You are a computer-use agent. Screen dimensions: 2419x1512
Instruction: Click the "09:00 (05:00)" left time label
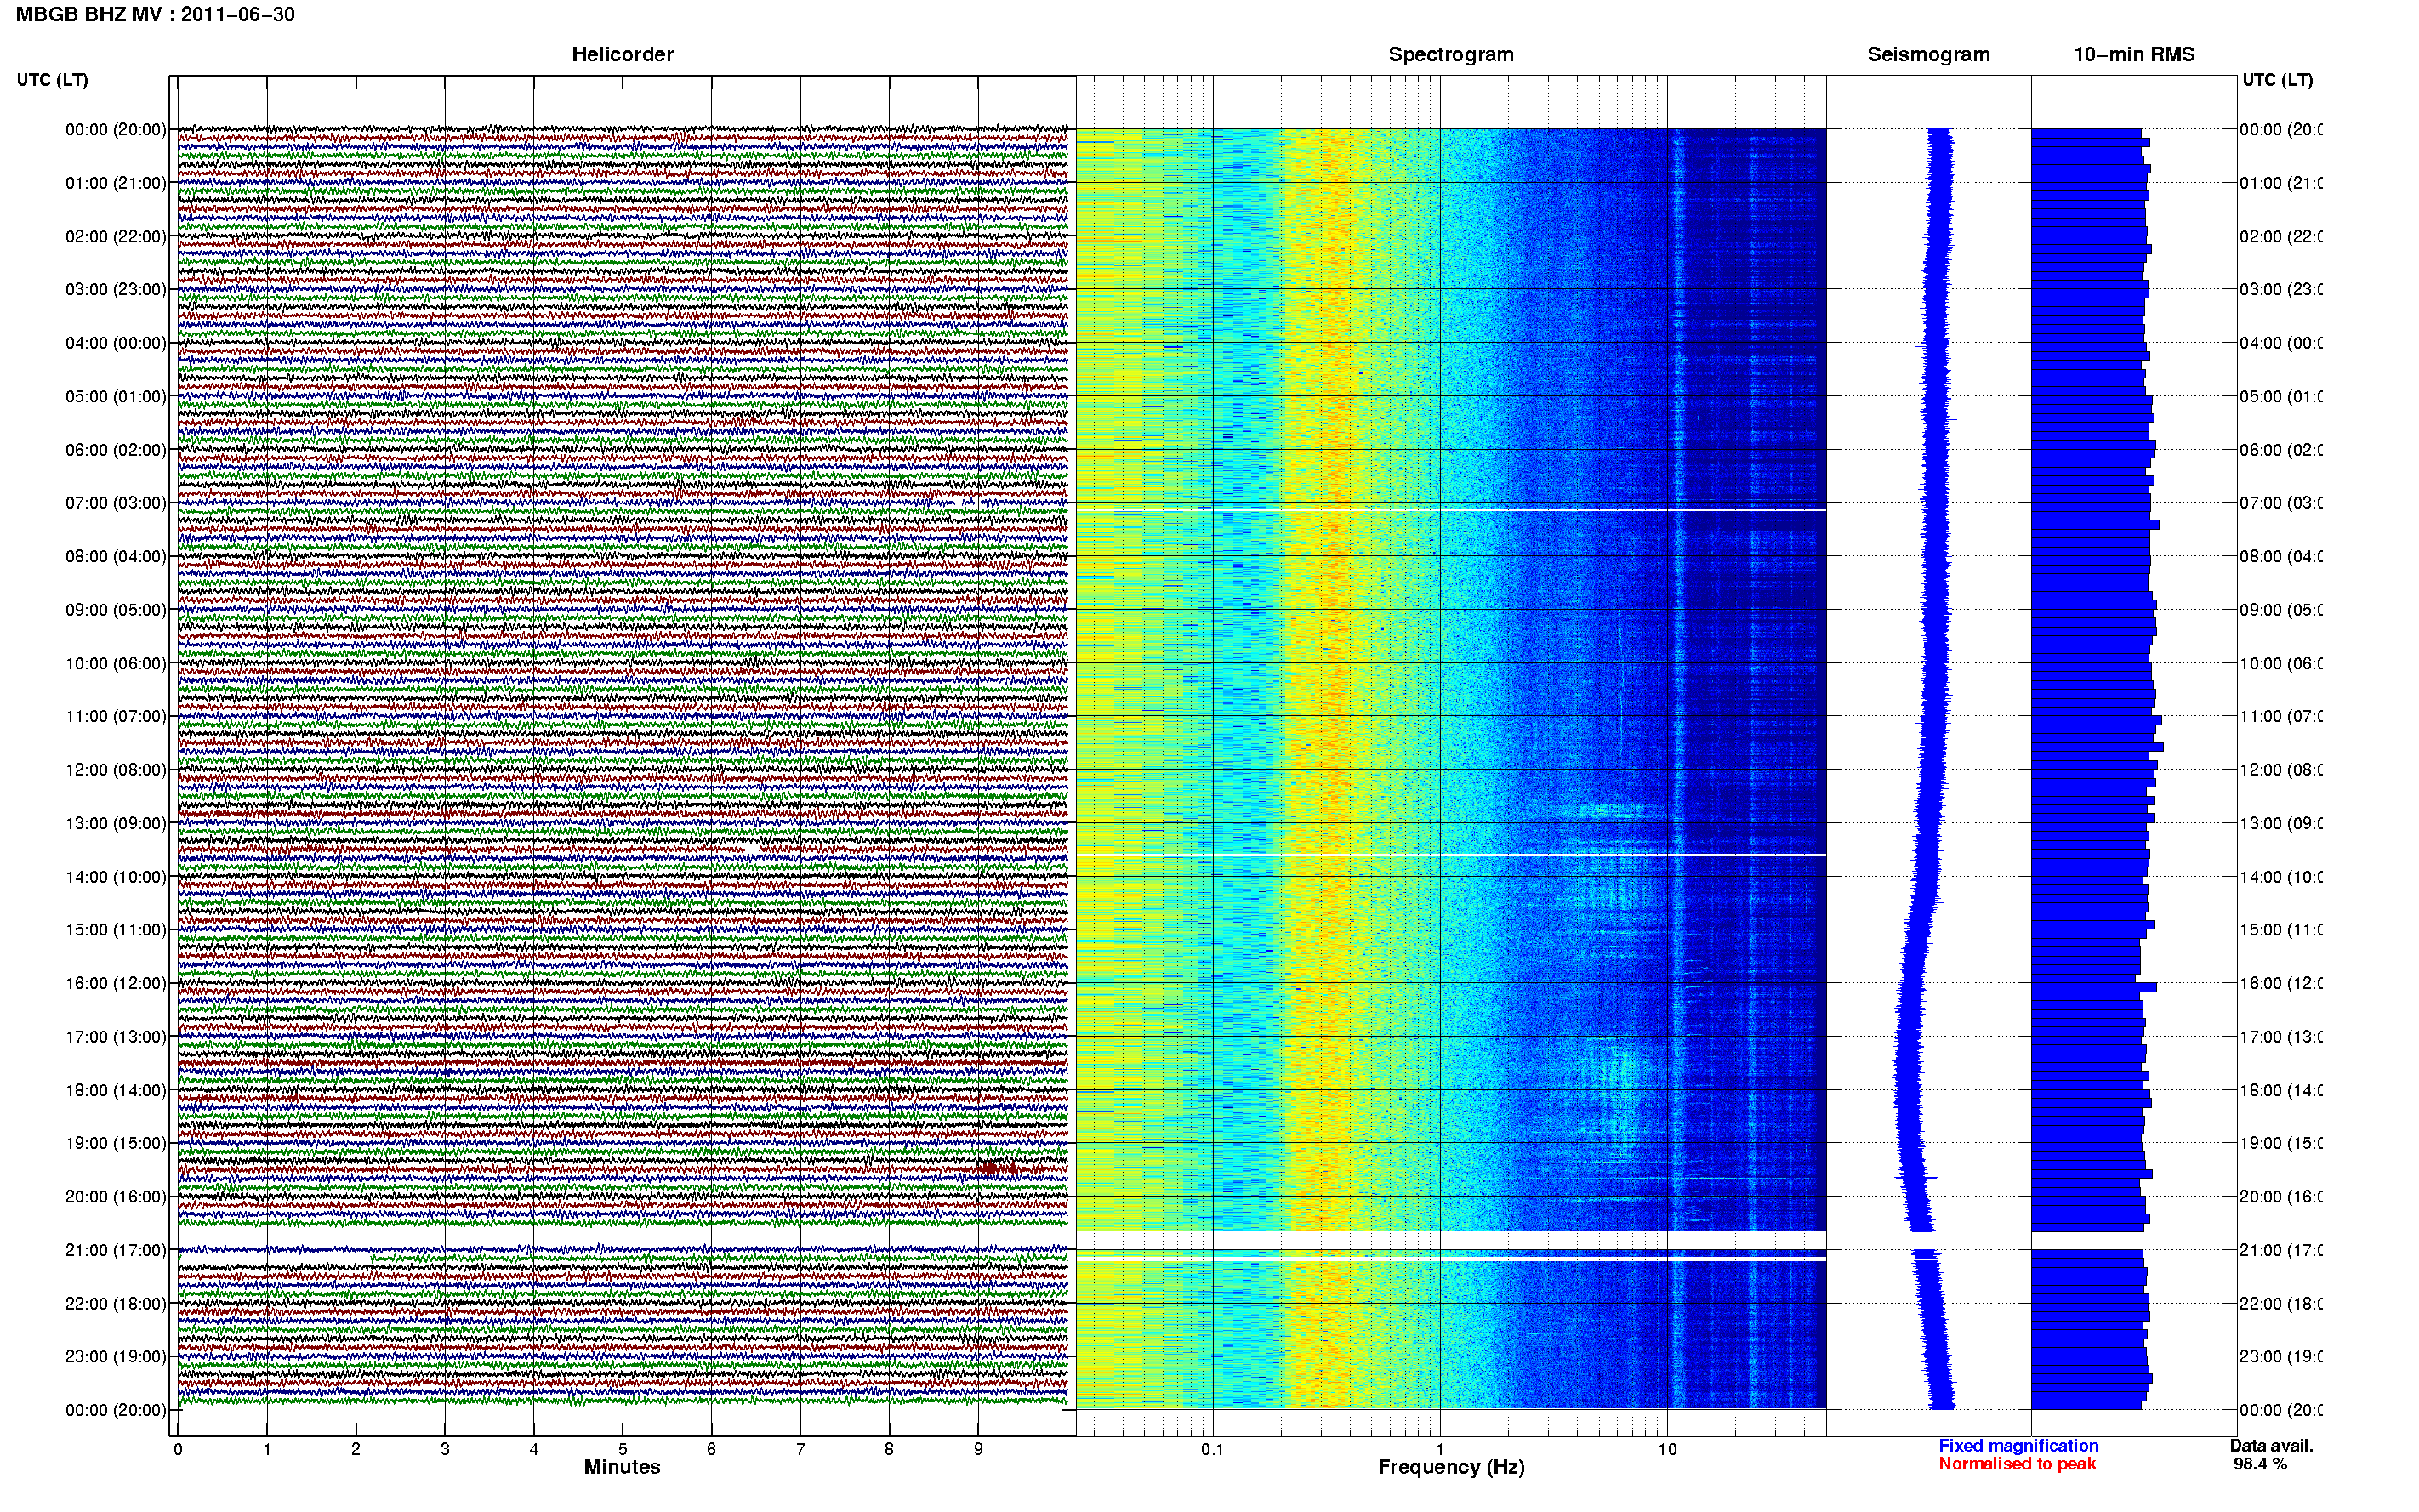point(116,610)
